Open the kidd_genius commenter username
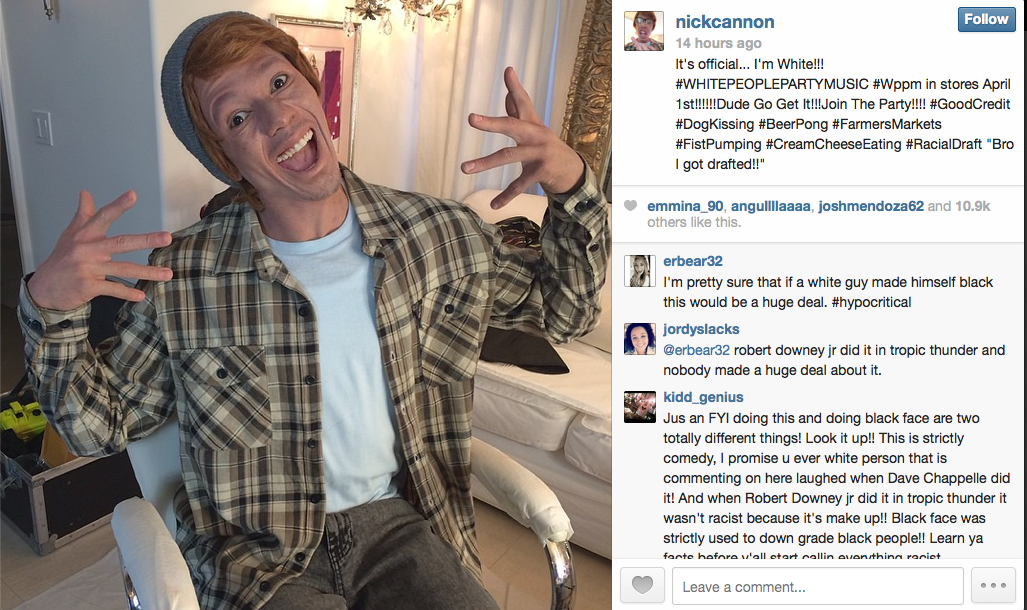1027x610 pixels. [703, 397]
